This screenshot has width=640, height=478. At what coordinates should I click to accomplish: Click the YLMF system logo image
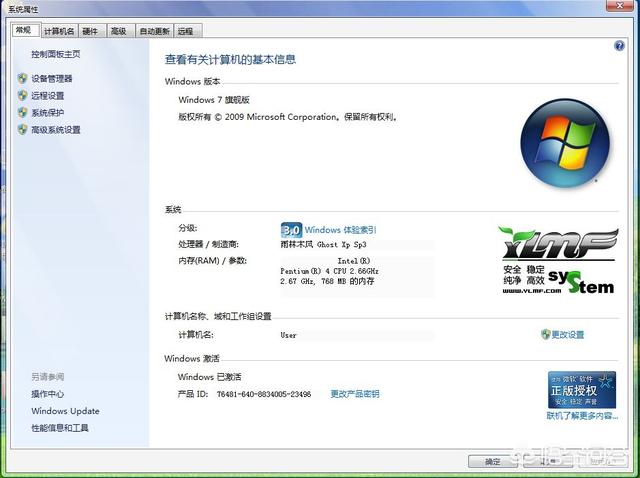(558, 260)
